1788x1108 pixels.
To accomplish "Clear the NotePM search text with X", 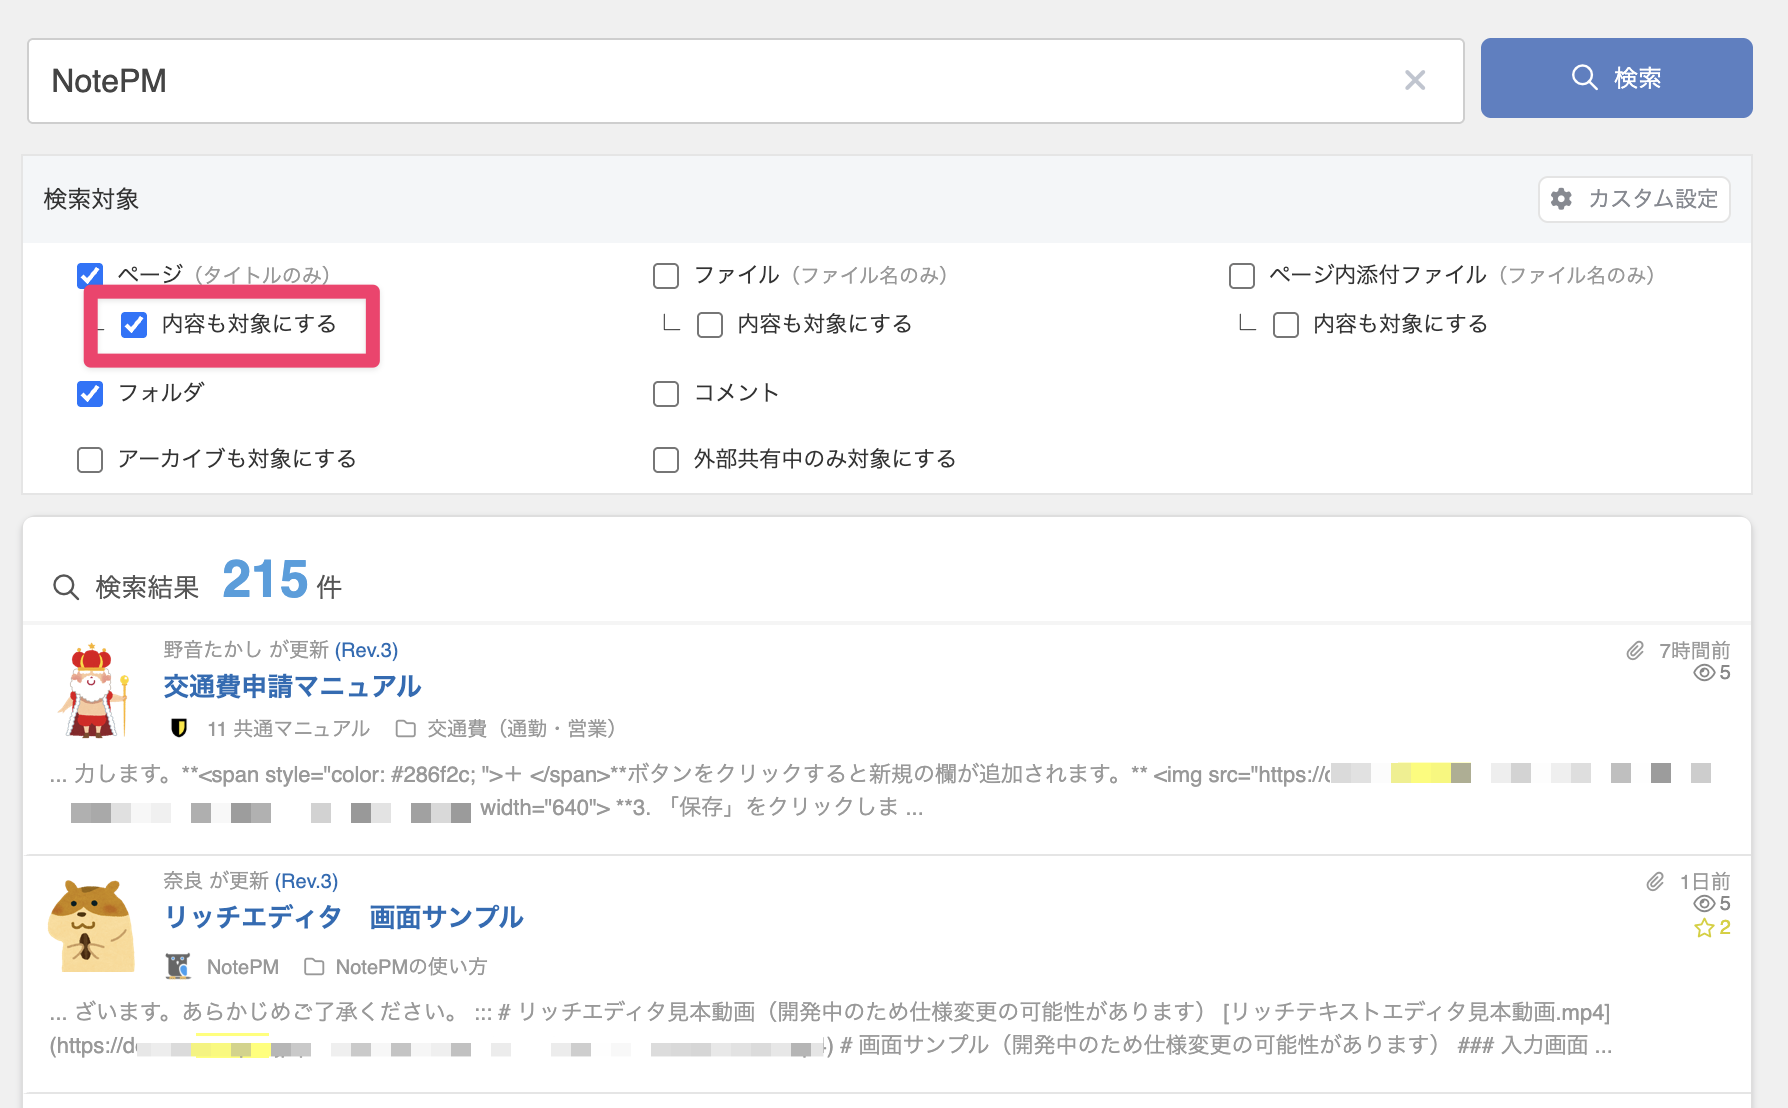I will pyautogui.click(x=1414, y=80).
